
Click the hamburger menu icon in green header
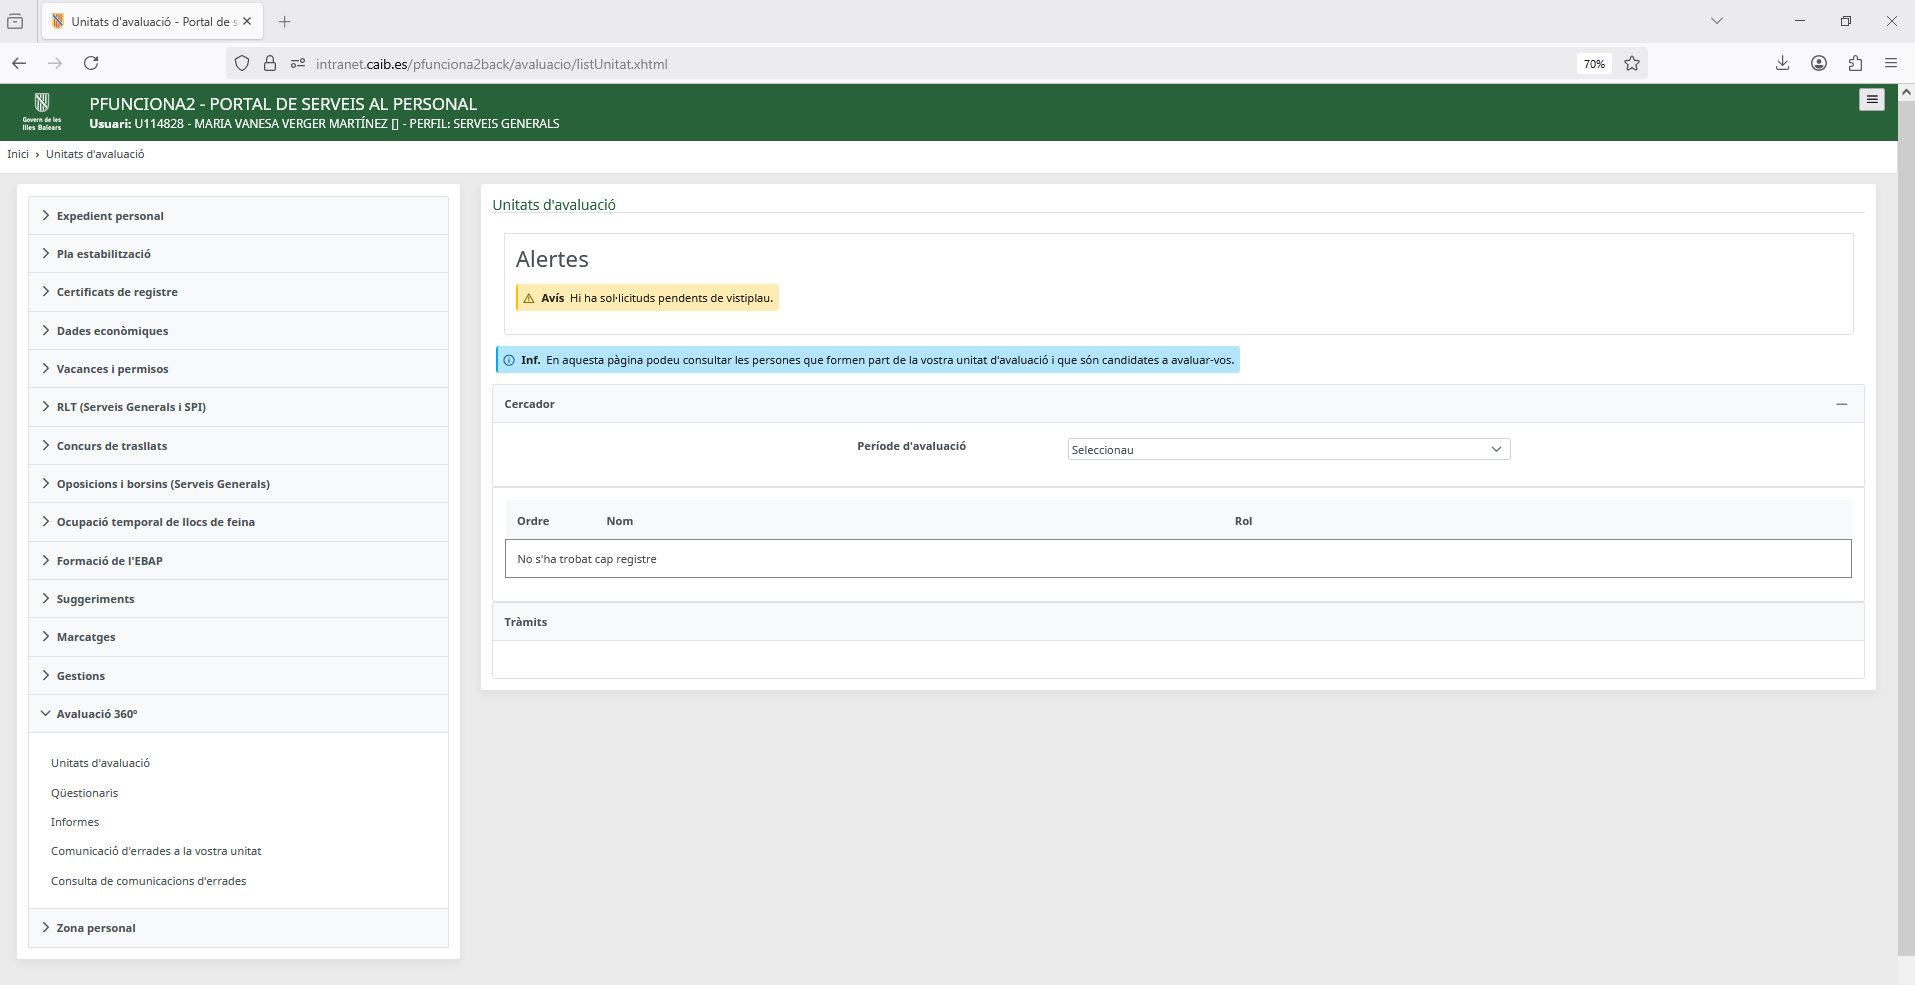coord(1871,100)
